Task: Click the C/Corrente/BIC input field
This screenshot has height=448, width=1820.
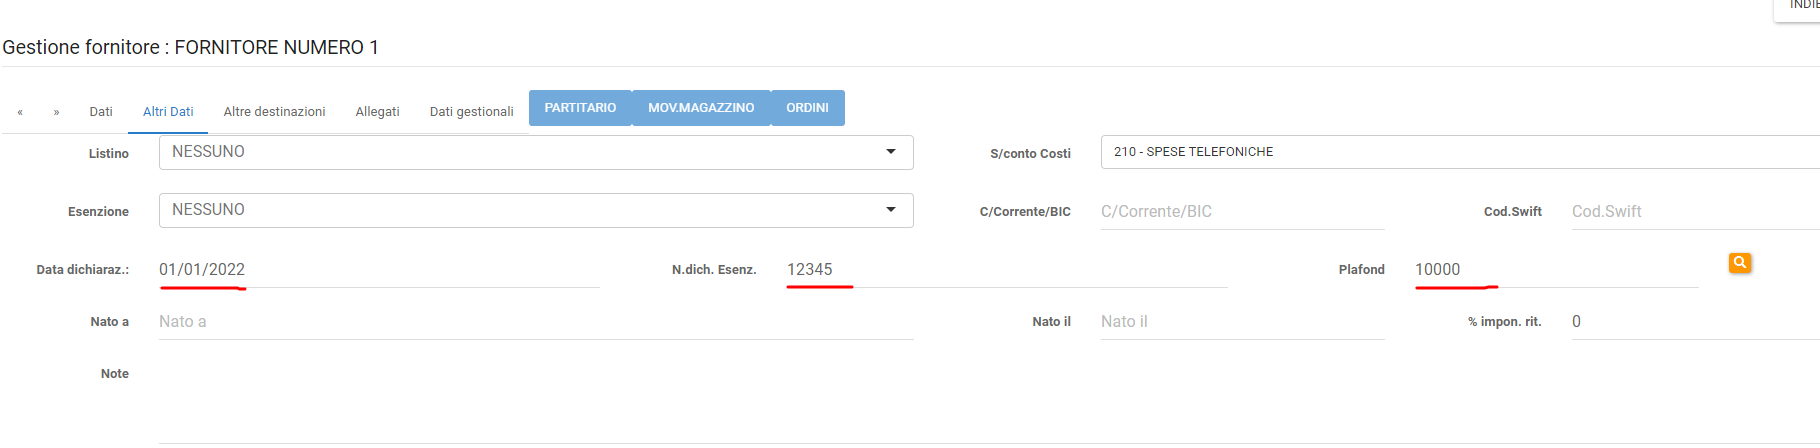Action: [x=1242, y=212]
